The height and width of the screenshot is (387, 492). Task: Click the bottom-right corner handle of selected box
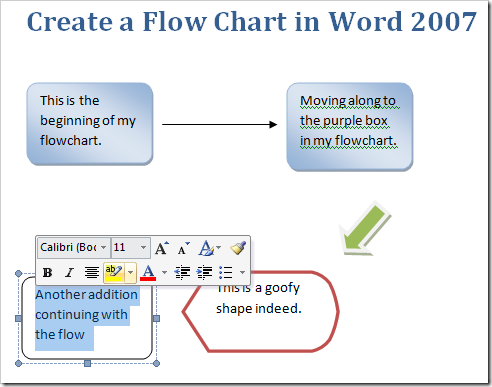(x=156, y=363)
